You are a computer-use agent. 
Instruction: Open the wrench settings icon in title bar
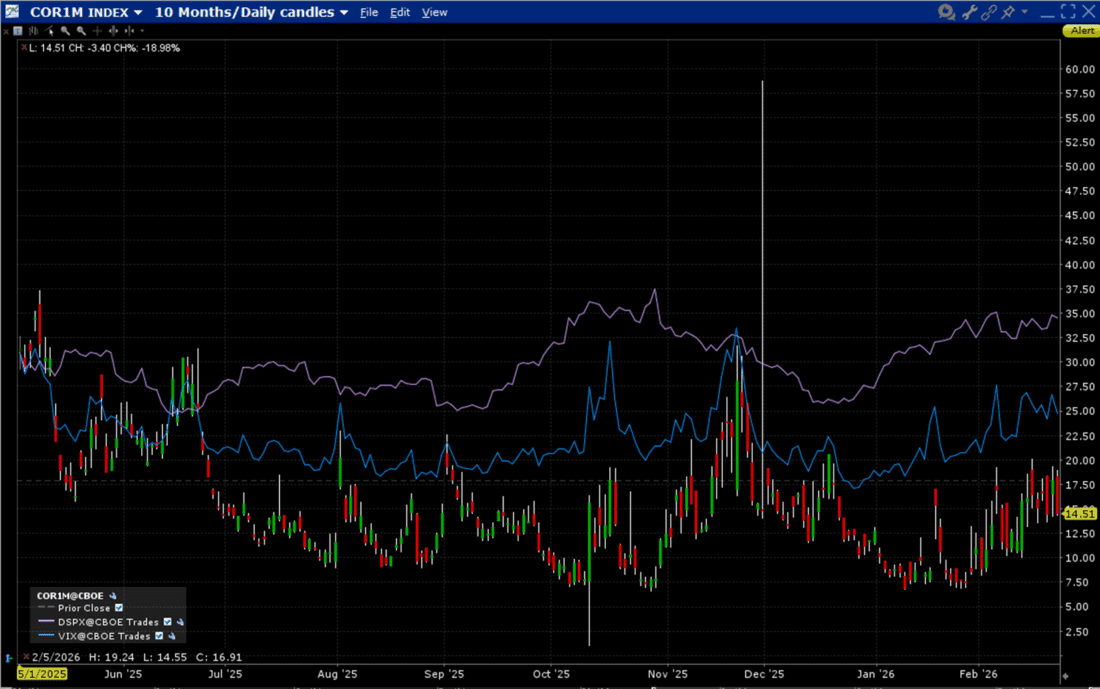pyautogui.click(x=970, y=11)
